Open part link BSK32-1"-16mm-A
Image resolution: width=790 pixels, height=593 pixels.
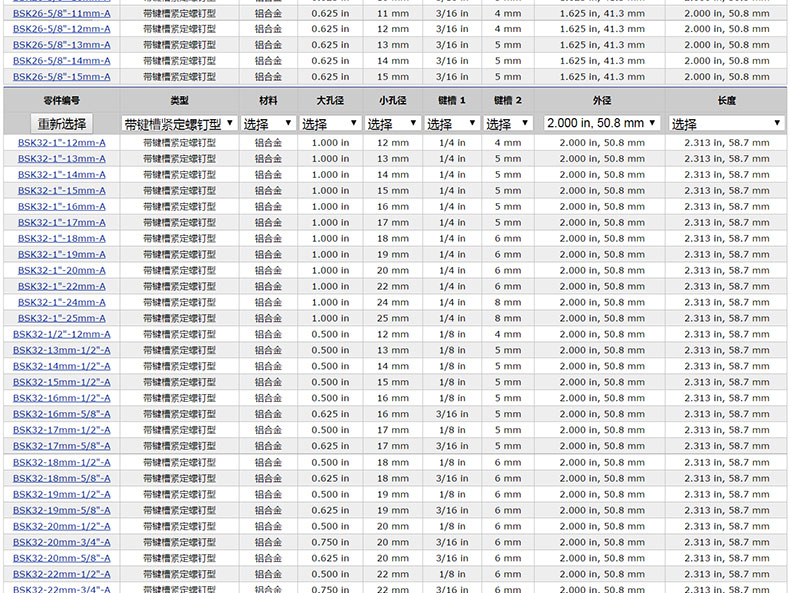pos(62,207)
